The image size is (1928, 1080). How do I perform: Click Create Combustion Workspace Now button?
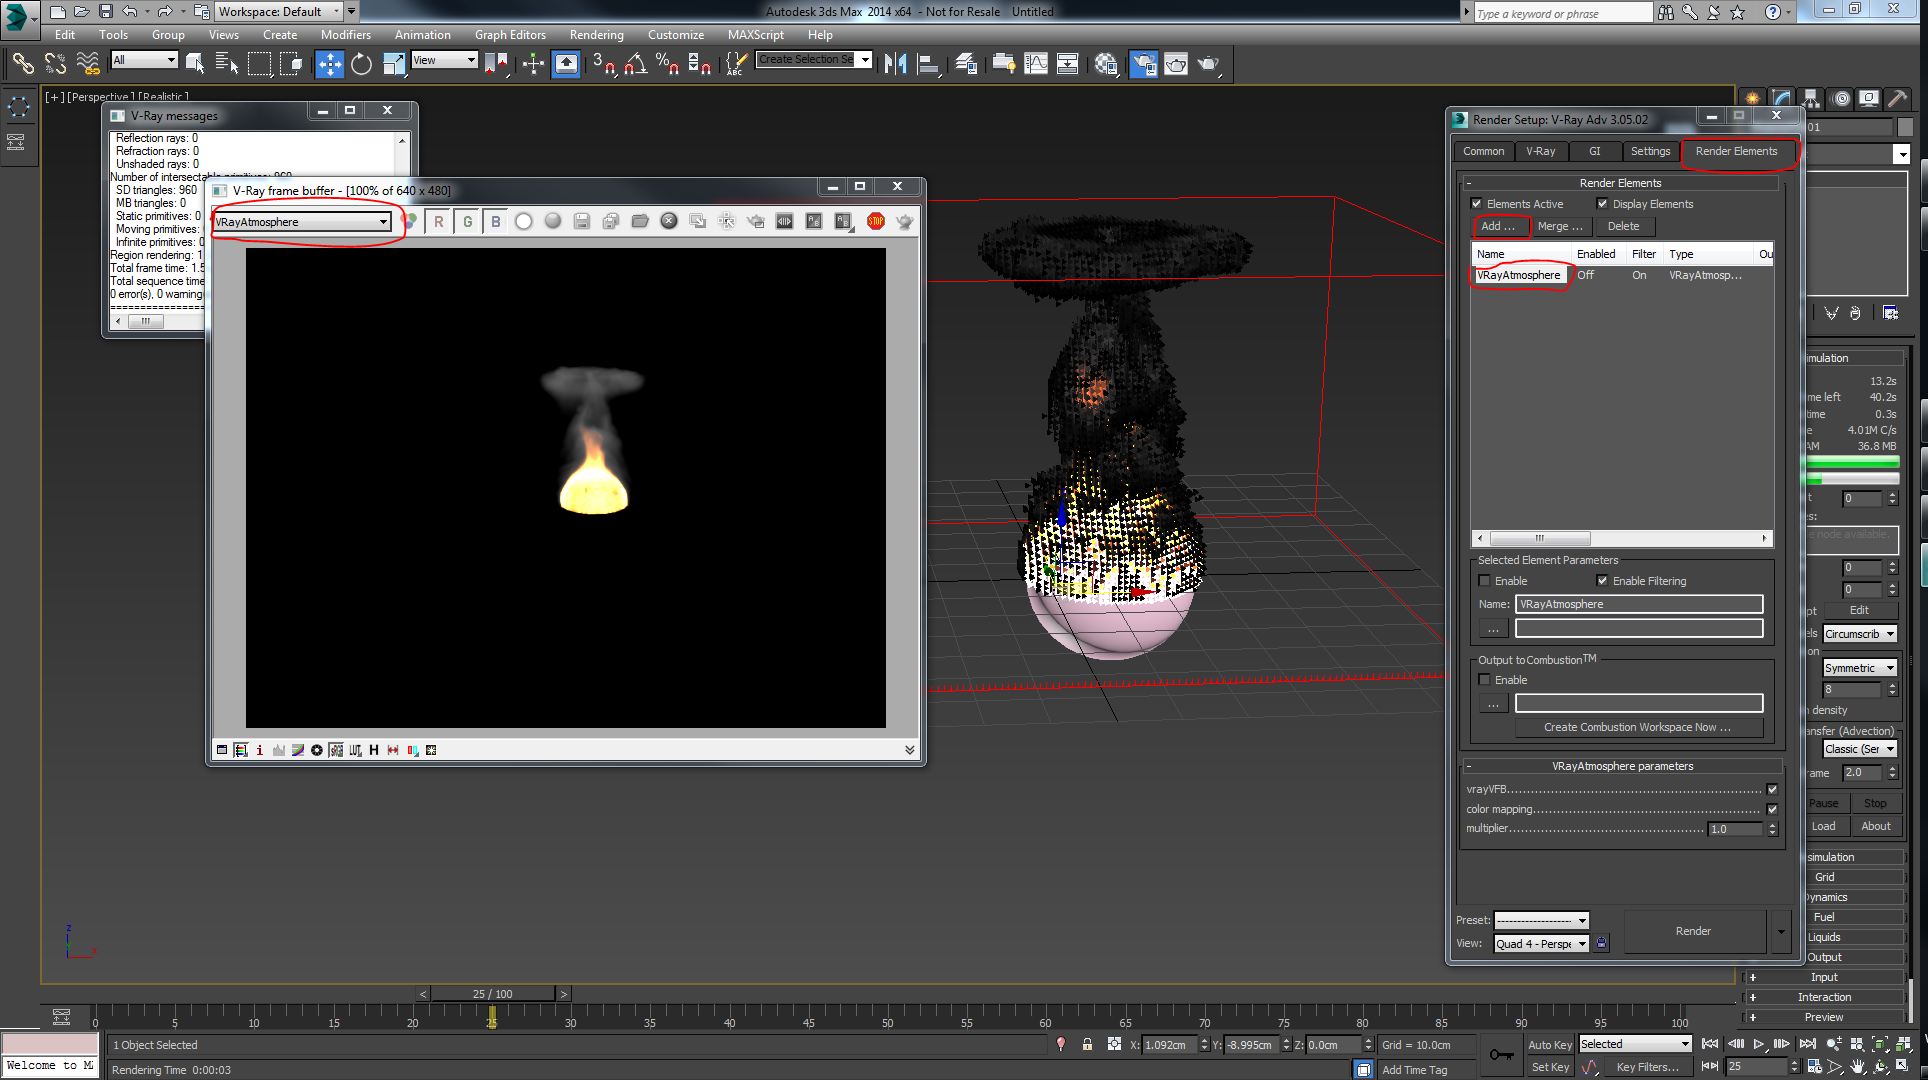(1637, 727)
